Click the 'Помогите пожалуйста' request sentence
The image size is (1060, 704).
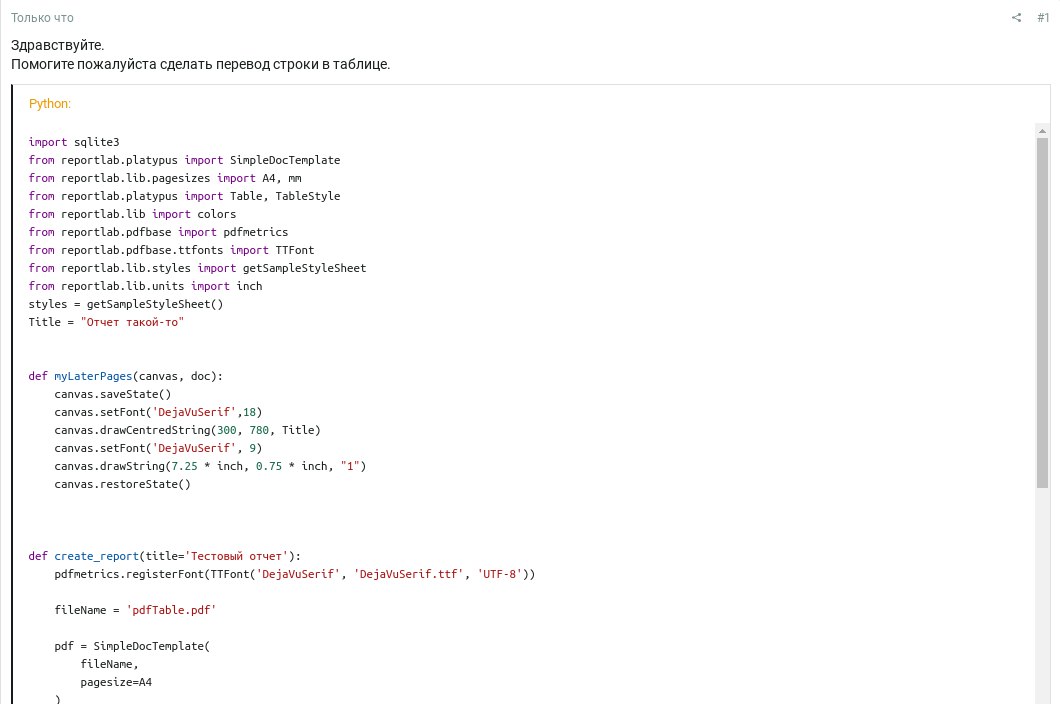pos(200,64)
